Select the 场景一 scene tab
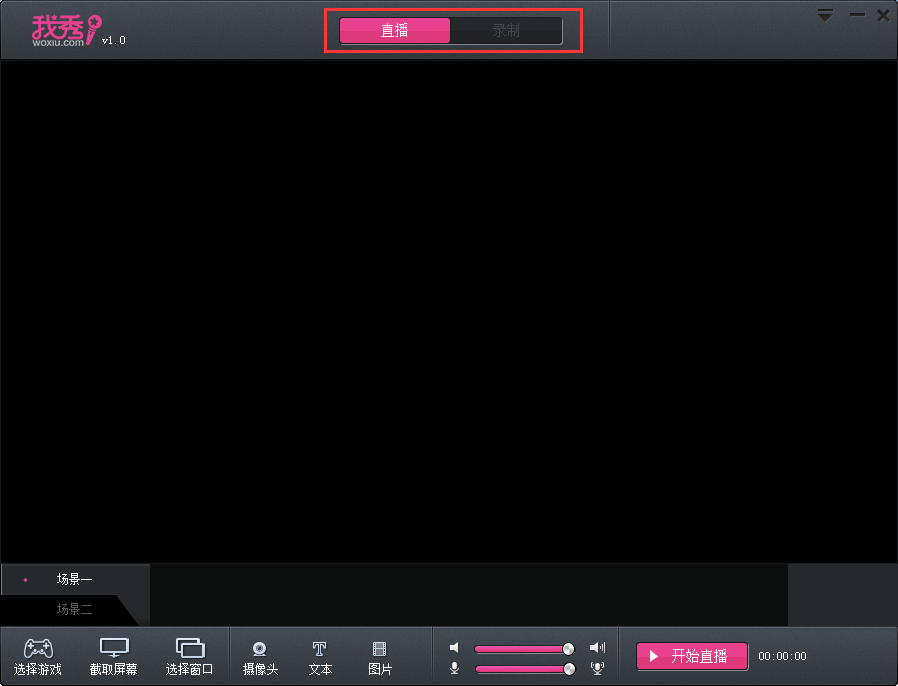 pyautogui.click(x=74, y=579)
